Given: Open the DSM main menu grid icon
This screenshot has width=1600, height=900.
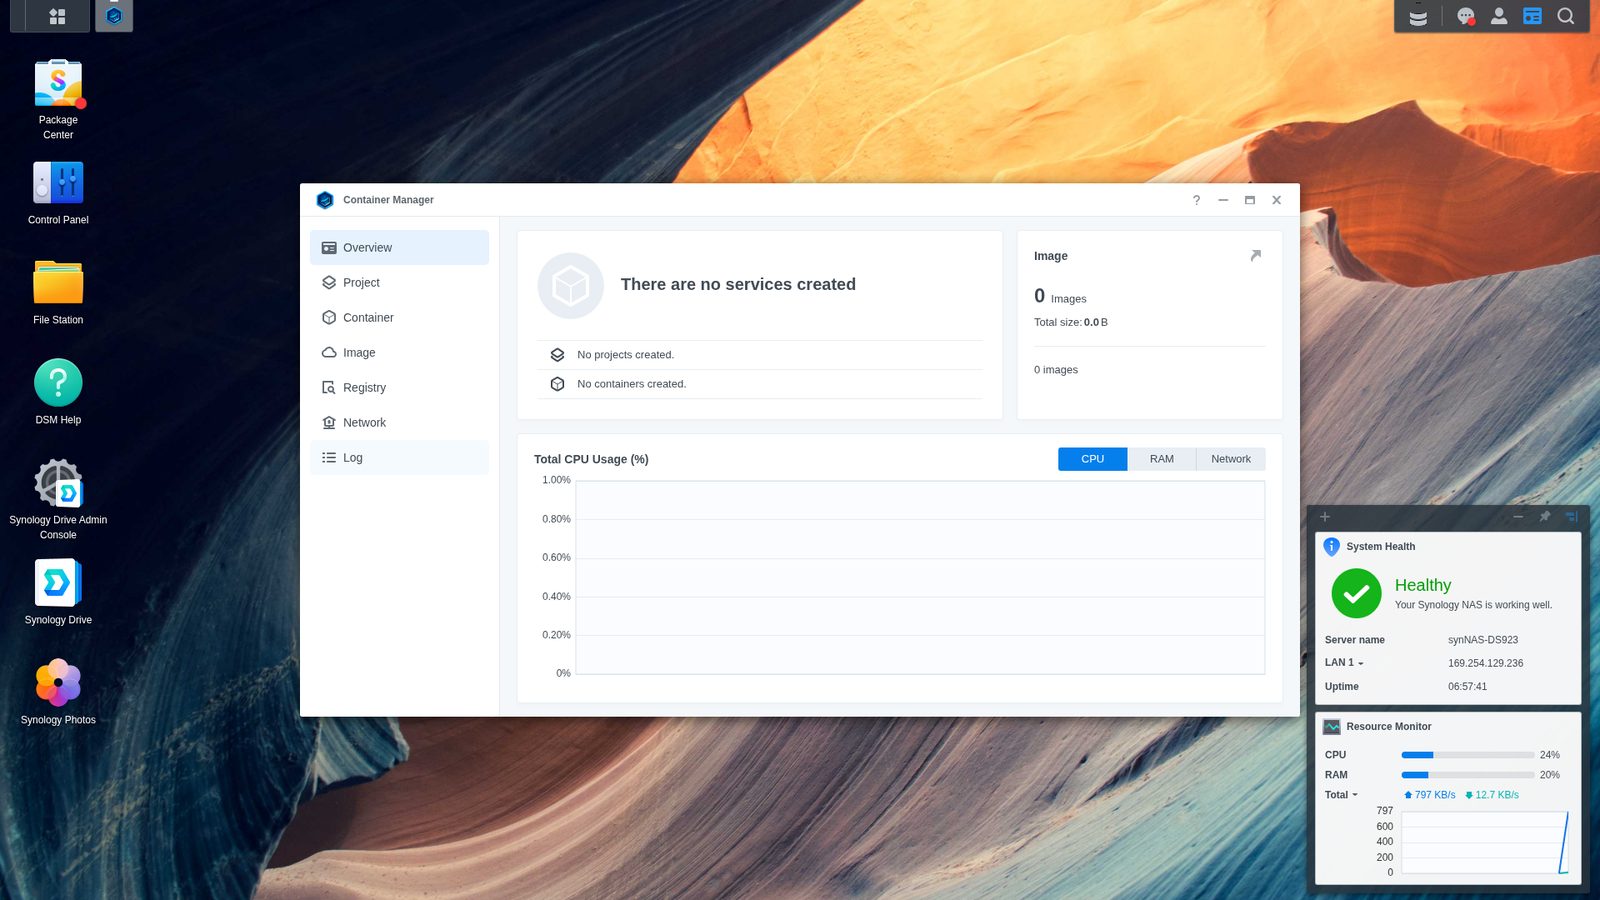Looking at the screenshot, I should pyautogui.click(x=57, y=16).
